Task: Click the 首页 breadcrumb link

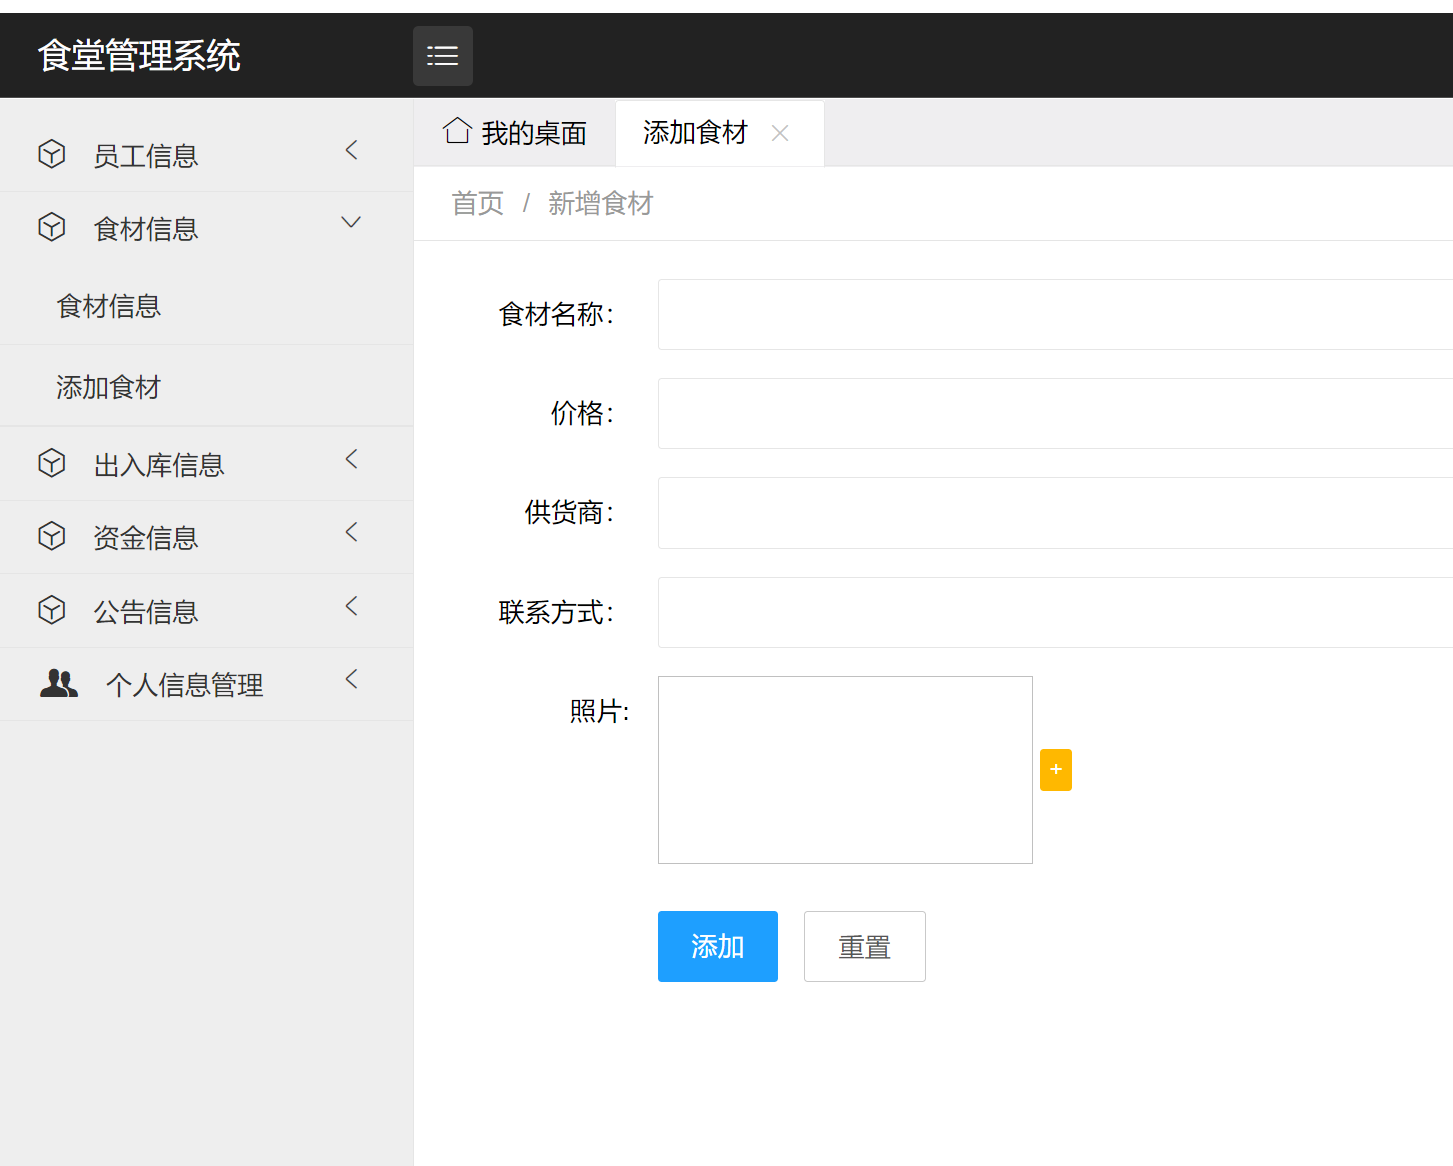Action: [x=478, y=204]
